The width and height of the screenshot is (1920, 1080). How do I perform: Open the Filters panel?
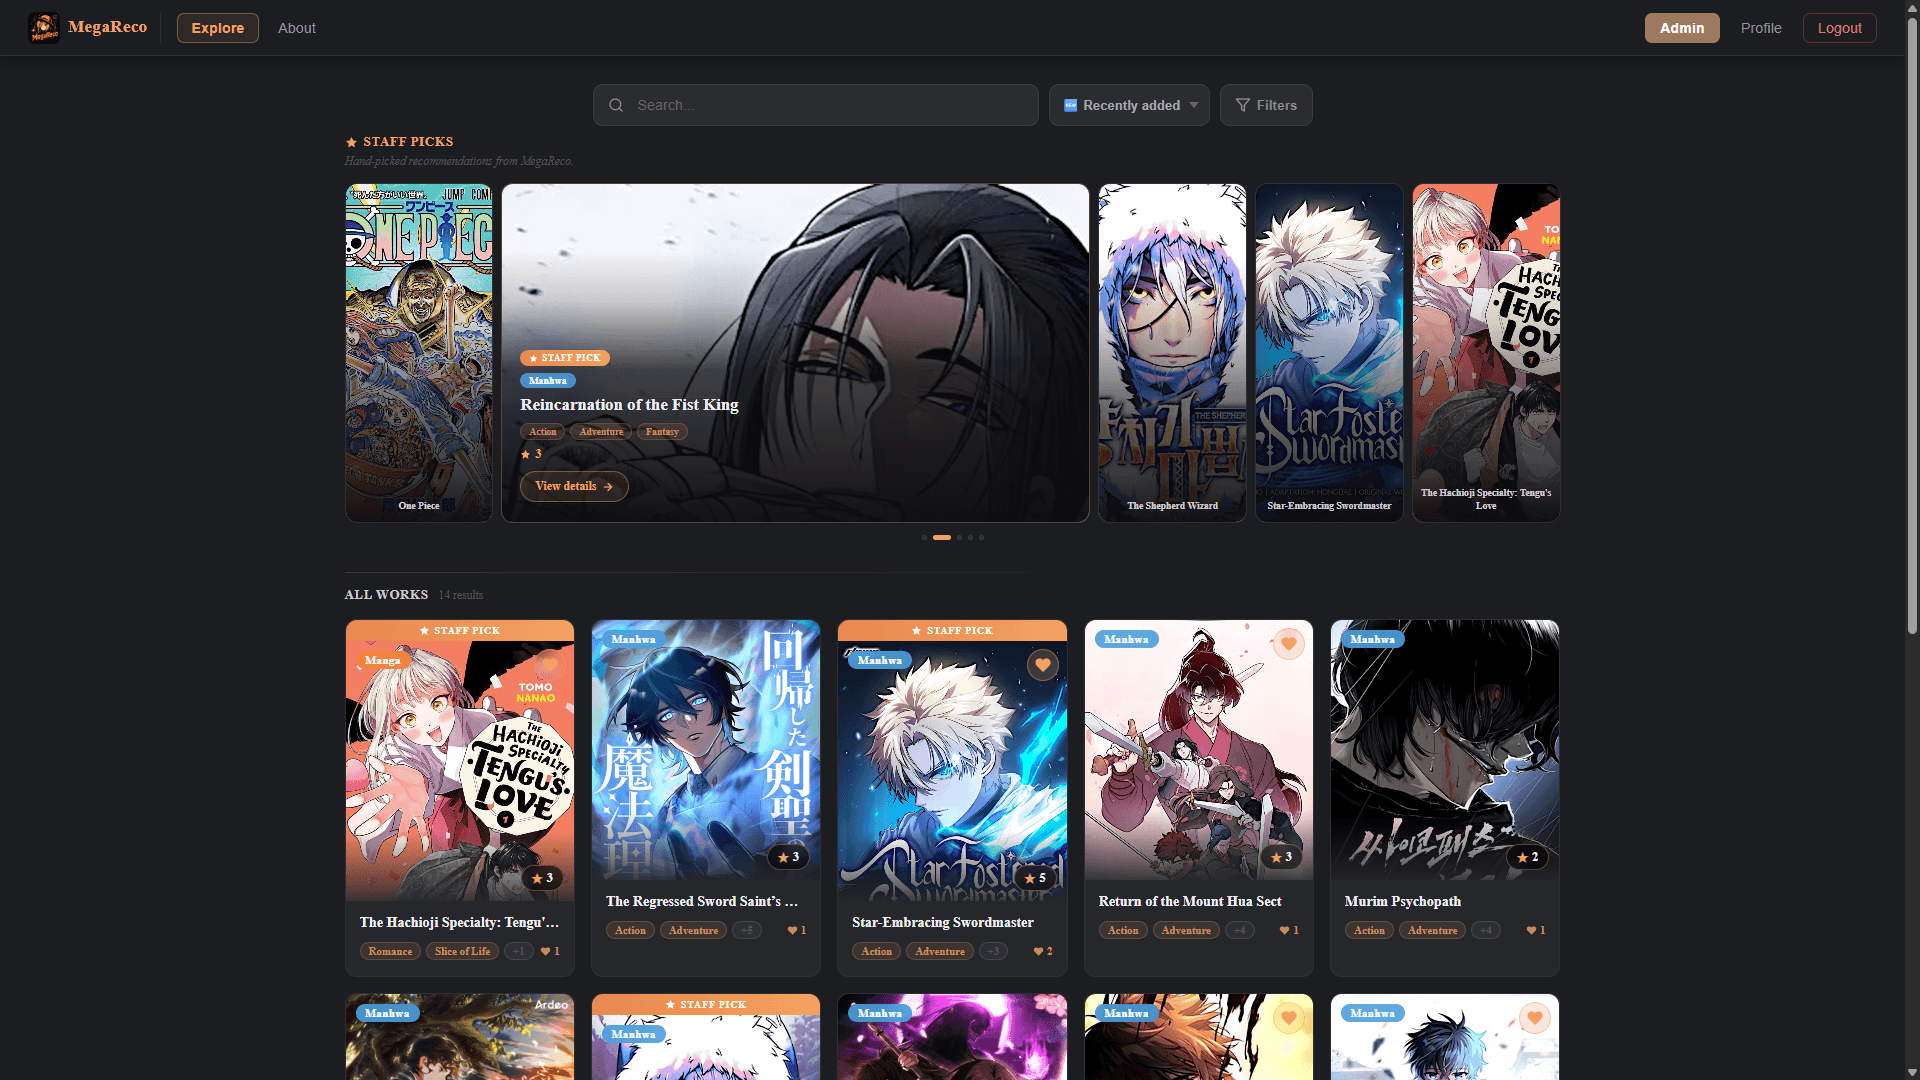tap(1266, 105)
